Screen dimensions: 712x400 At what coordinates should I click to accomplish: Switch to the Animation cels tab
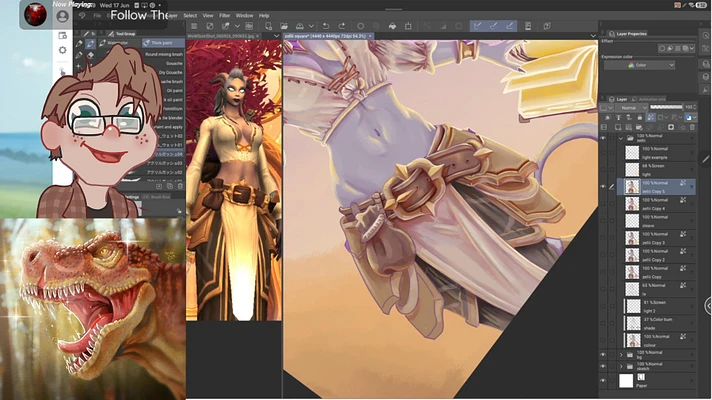coord(649,99)
